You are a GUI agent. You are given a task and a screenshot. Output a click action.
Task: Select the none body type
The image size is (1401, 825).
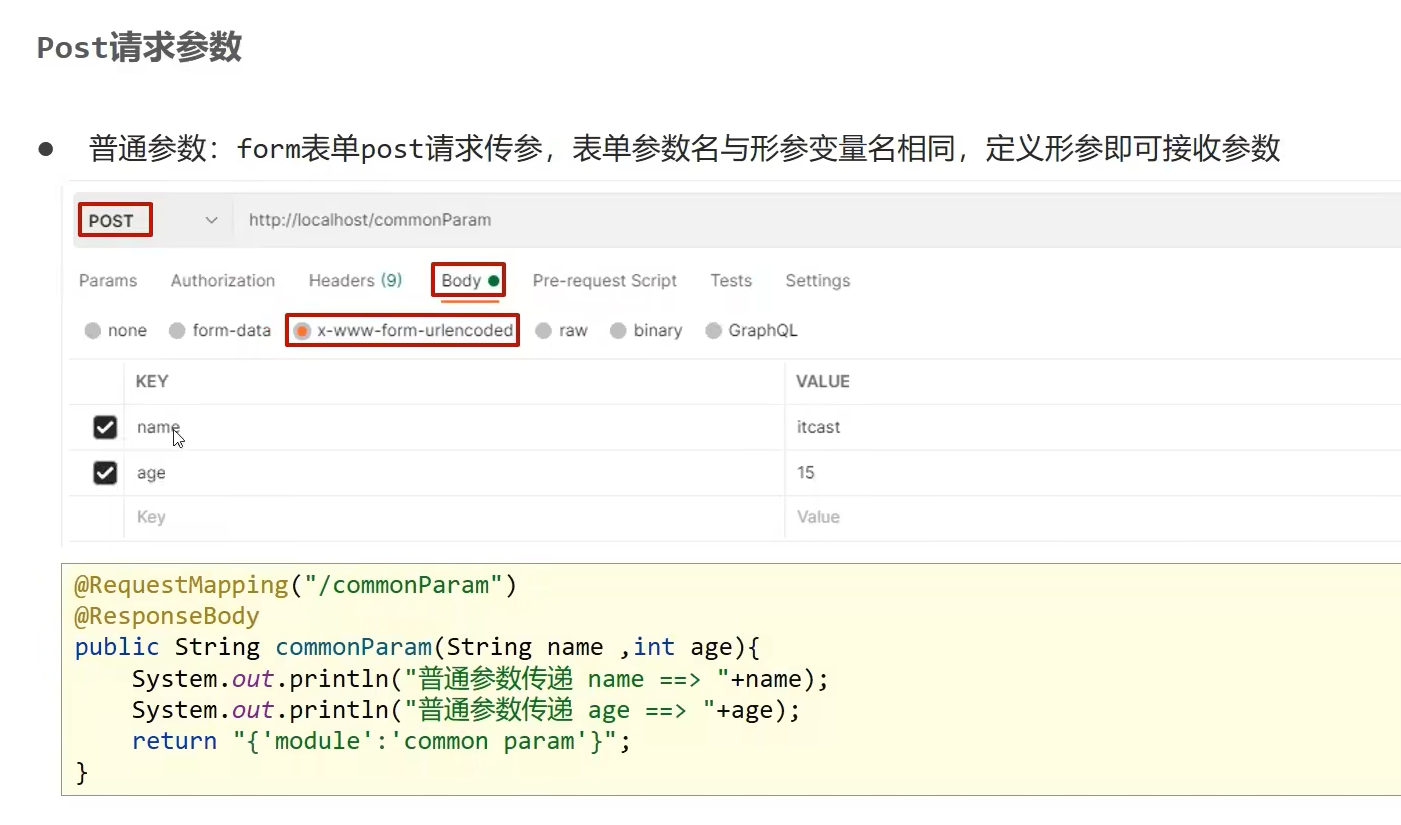click(x=93, y=331)
